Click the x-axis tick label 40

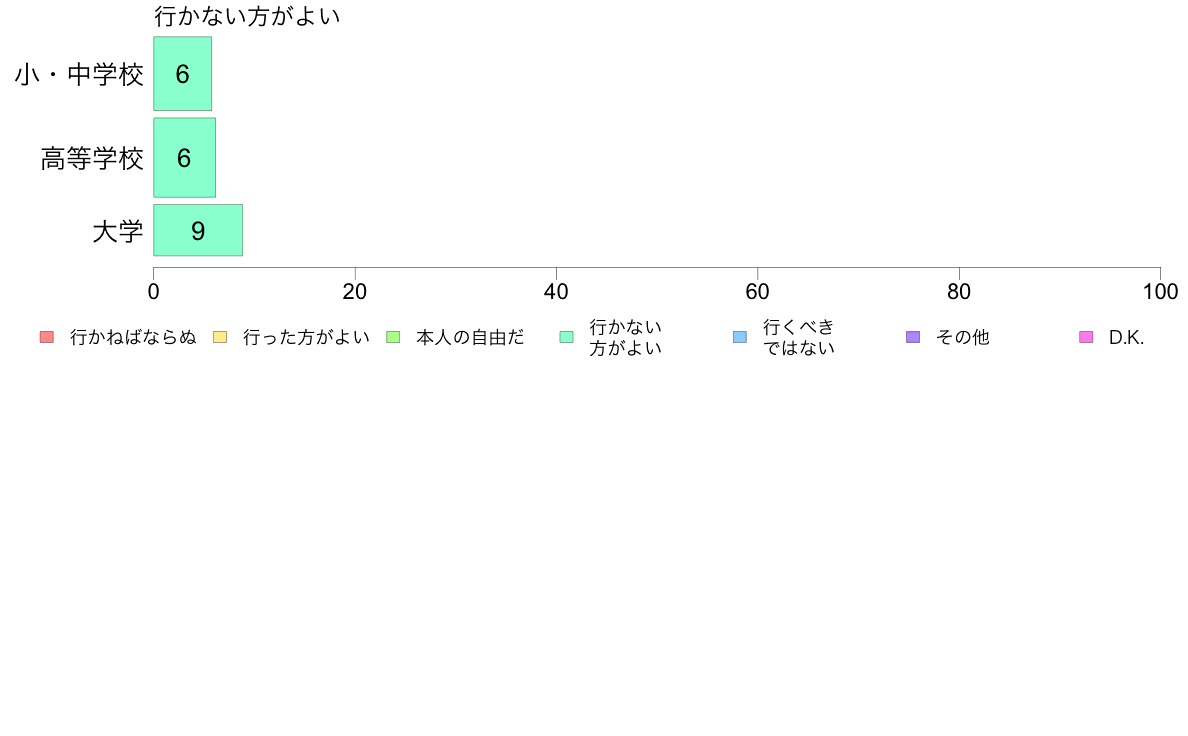[x=556, y=292]
